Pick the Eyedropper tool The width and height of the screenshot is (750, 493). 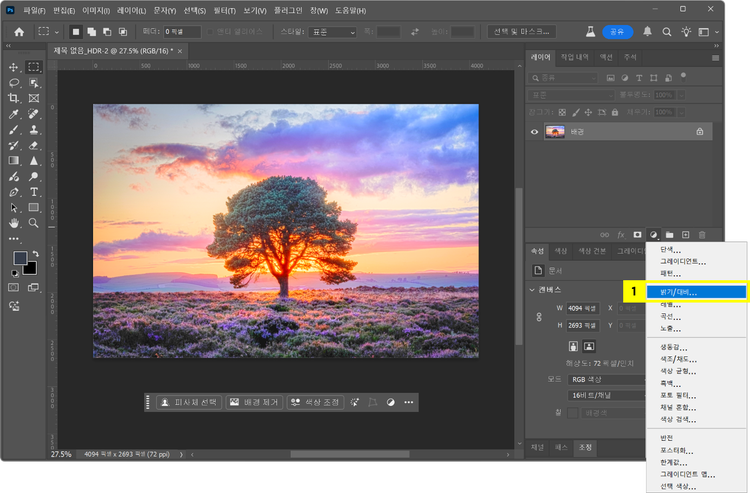click(14, 114)
